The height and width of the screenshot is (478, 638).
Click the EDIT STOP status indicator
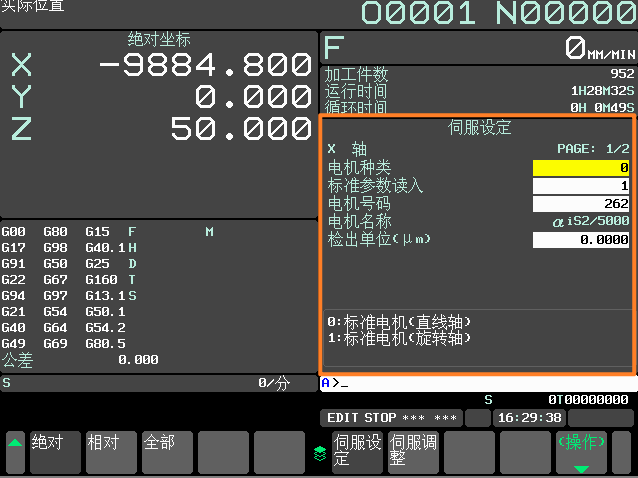(391, 417)
